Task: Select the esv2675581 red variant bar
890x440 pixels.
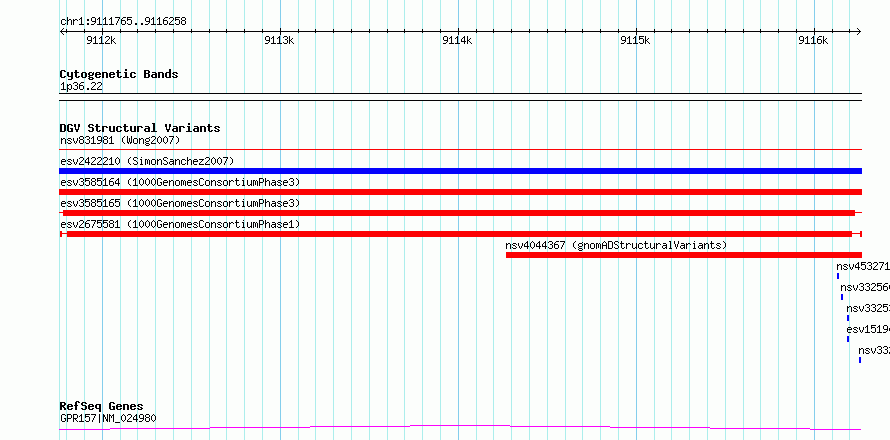Action: (x=459, y=234)
